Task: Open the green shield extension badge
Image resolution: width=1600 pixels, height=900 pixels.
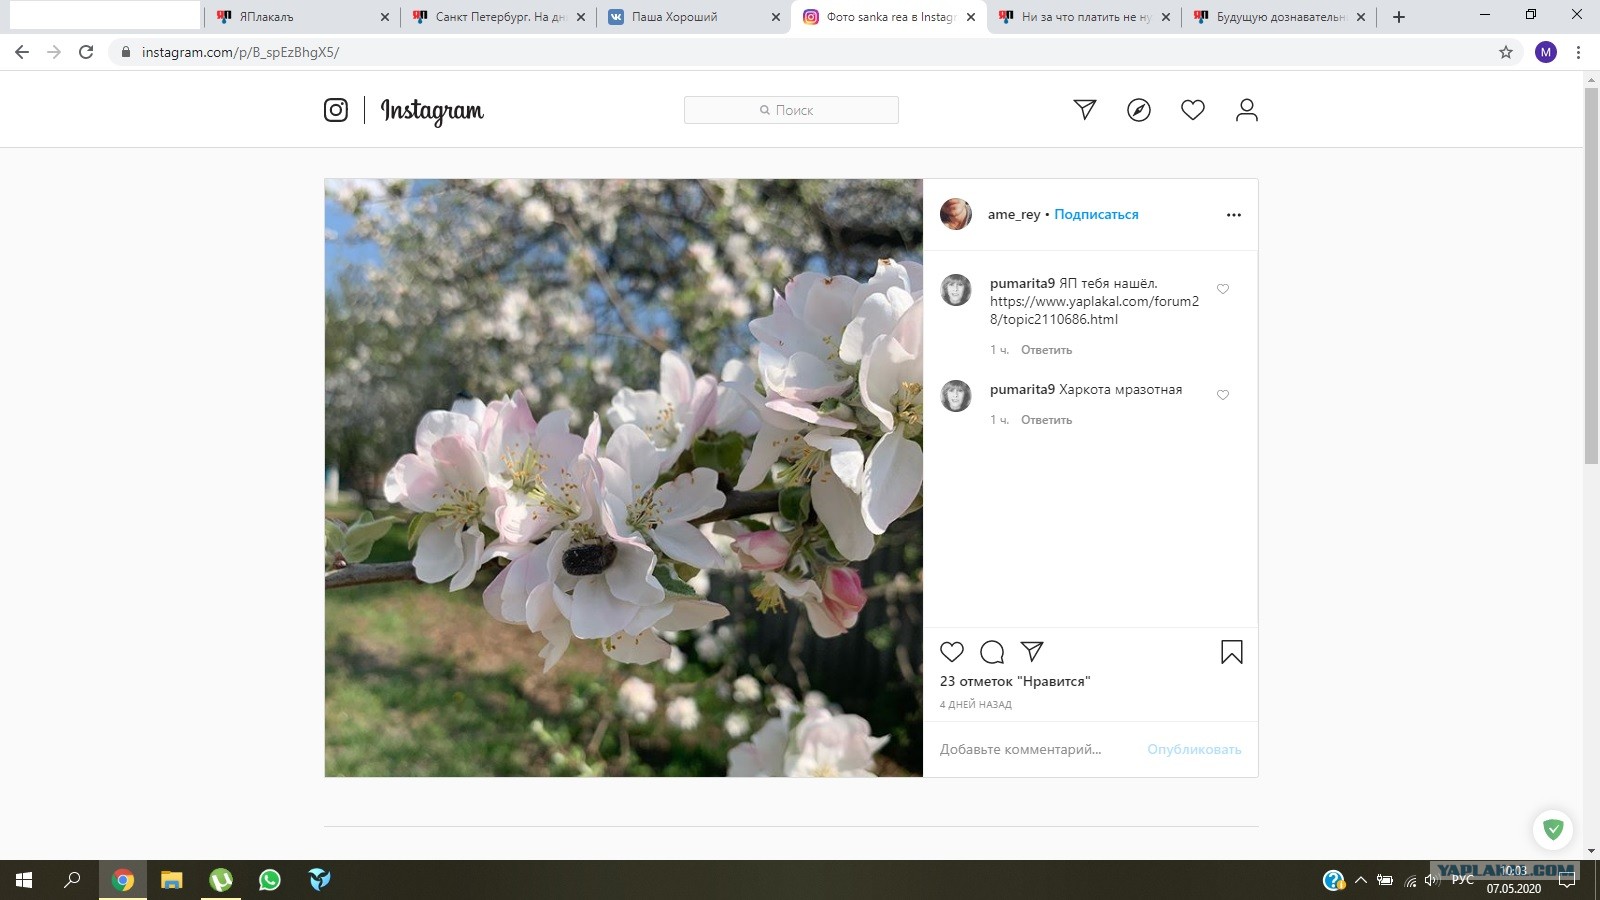Action: pos(1553,829)
